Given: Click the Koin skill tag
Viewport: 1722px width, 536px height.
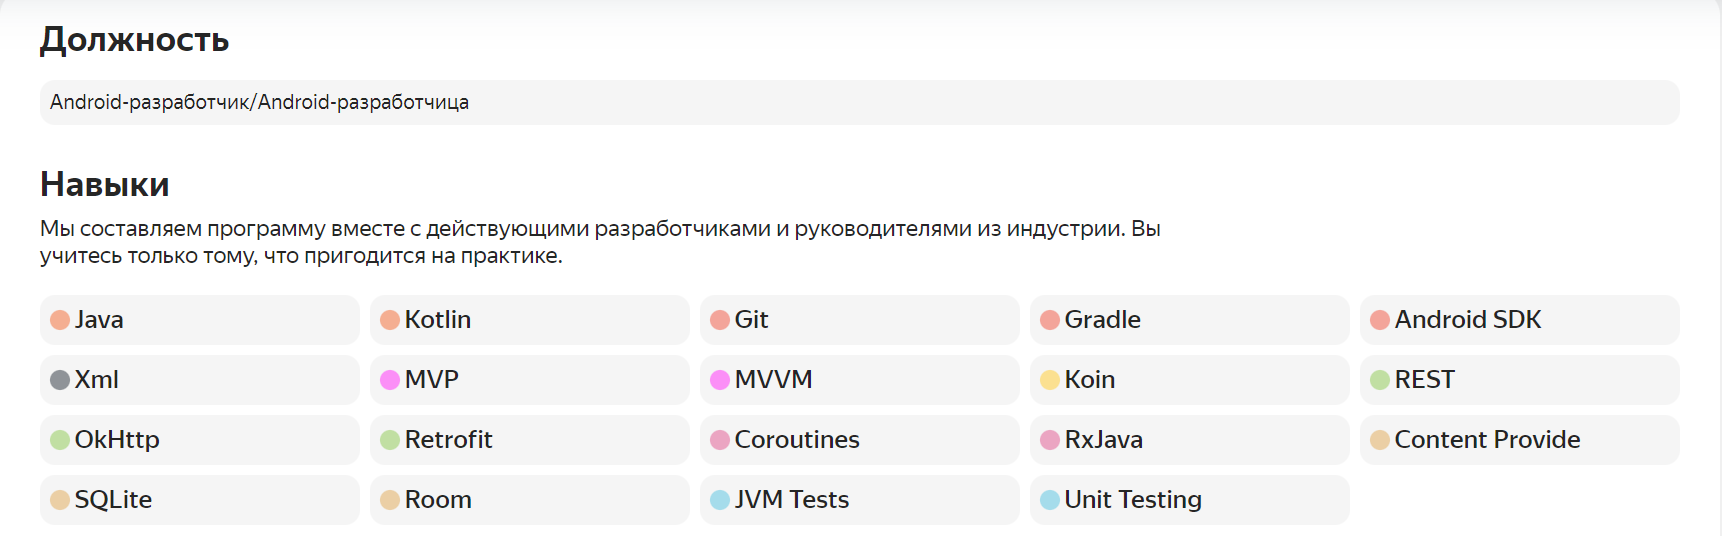Looking at the screenshot, I should coord(1189,380).
